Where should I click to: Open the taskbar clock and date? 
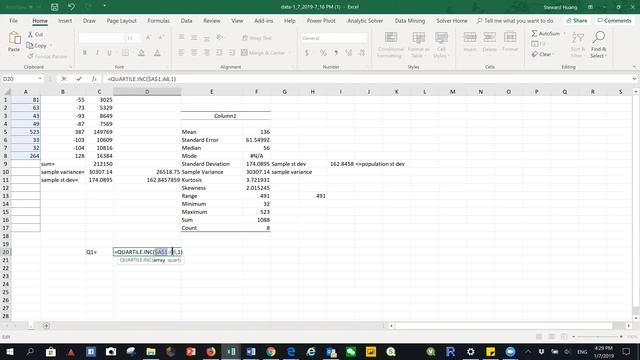(x=603, y=351)
